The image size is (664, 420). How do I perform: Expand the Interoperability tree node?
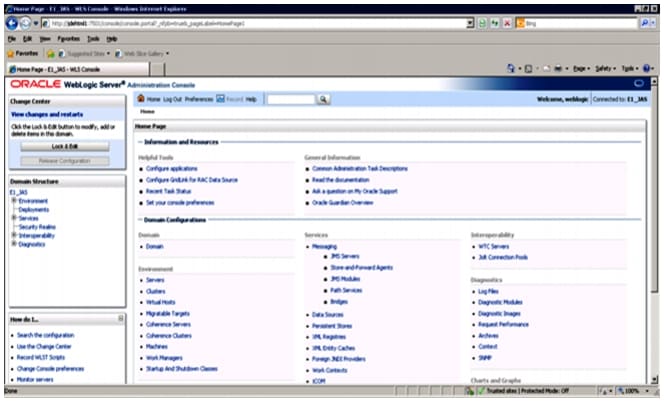(x=14, y=235)
